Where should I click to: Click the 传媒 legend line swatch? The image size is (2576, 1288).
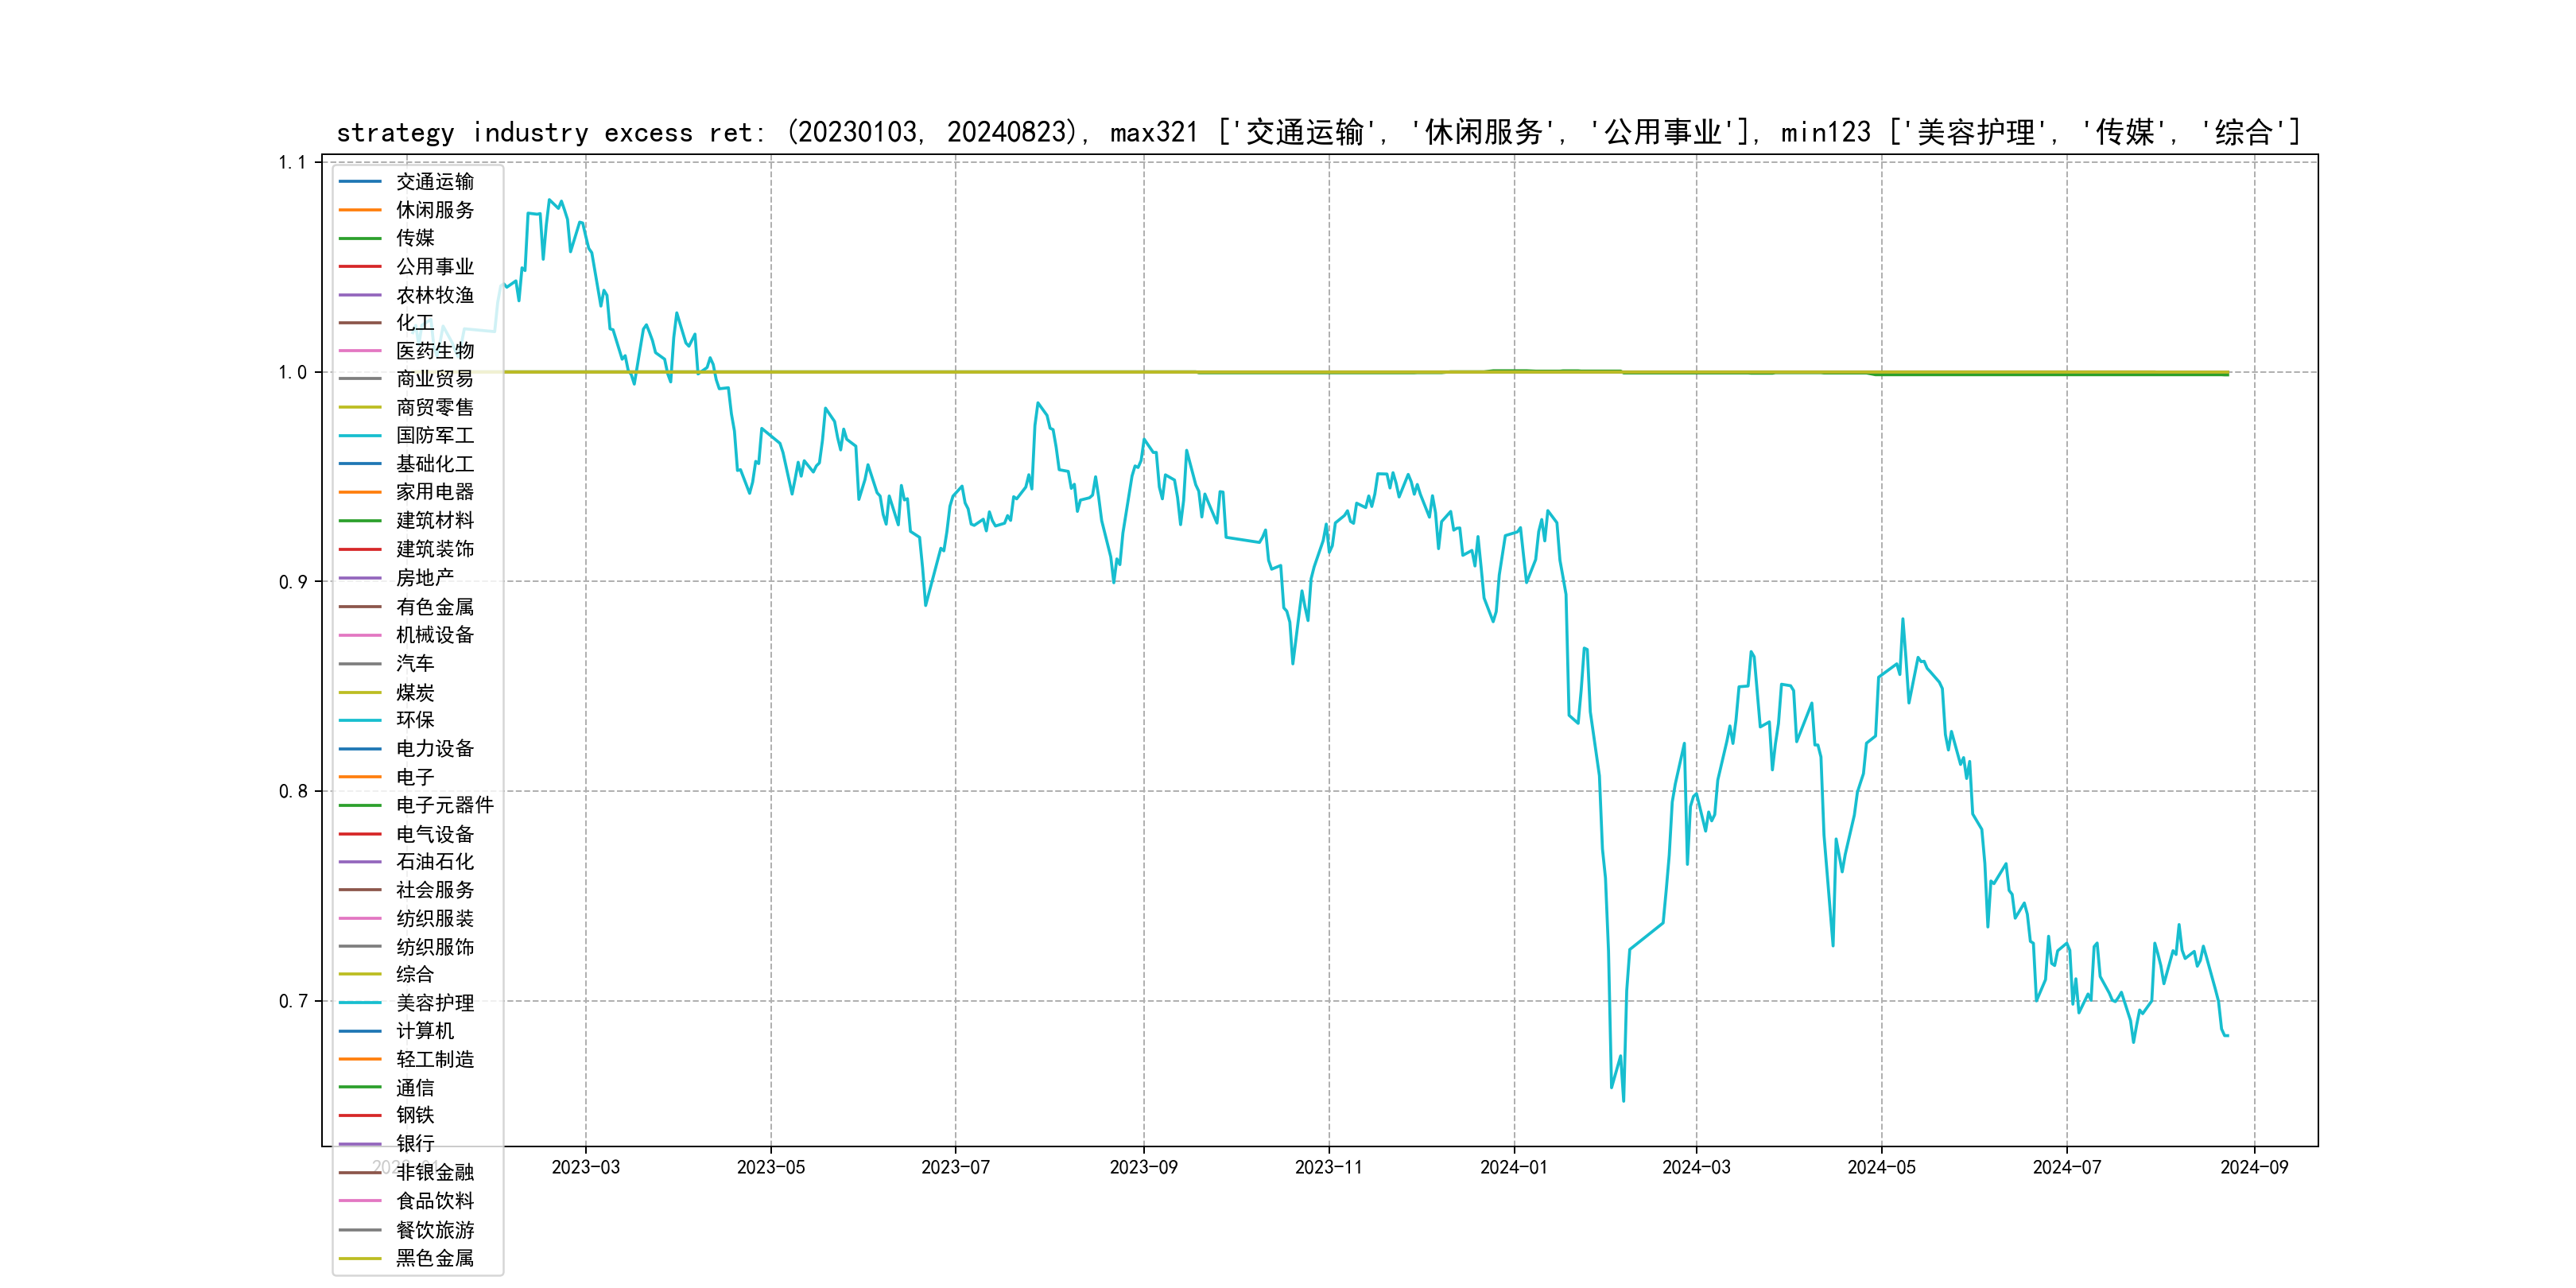tap(360, 238)
